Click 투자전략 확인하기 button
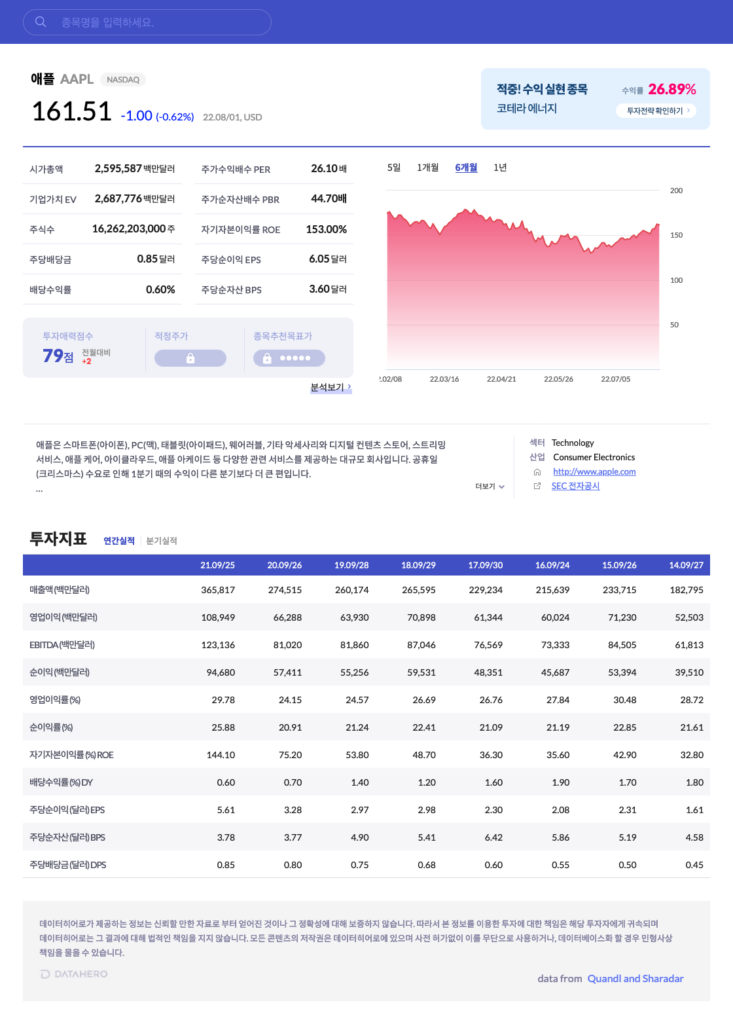The width and height of the screenshot is (733, 1024). [656, 111]
